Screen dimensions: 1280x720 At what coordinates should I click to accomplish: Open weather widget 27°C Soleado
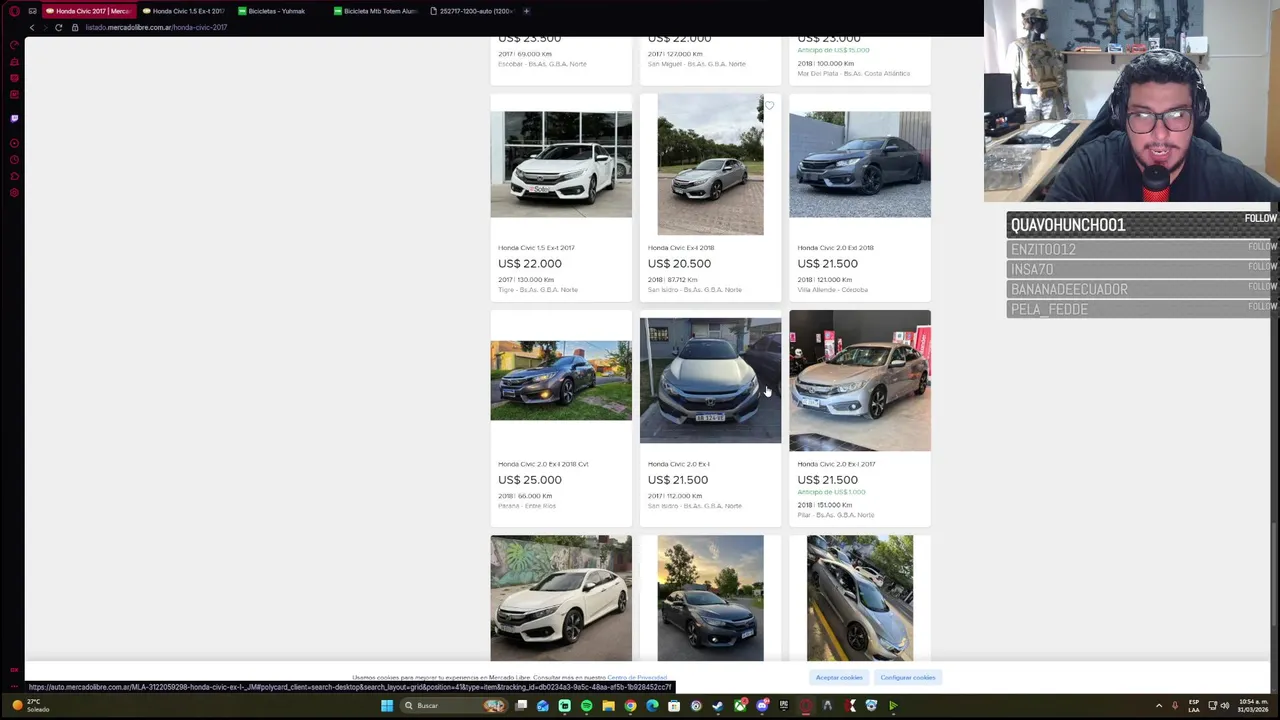pos(30,706)
